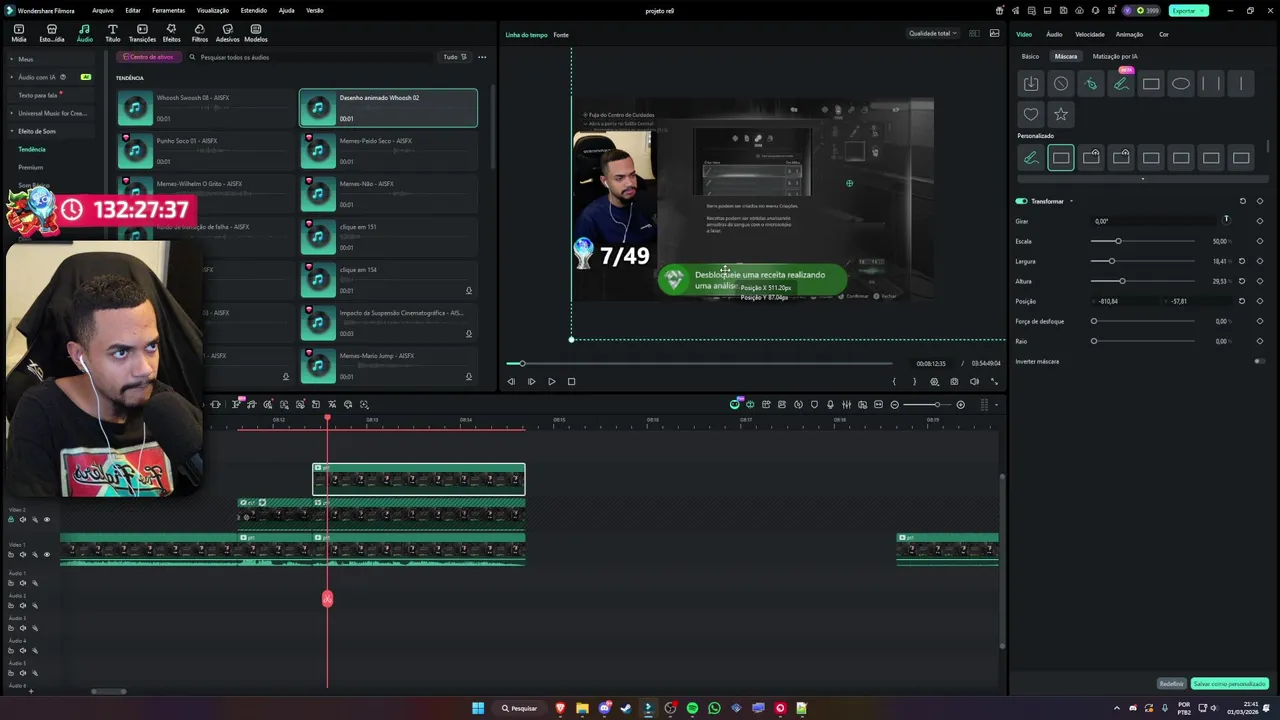Screen dimensions: 1280x720
Task: Open preview volume control
Action: [974, 381]
